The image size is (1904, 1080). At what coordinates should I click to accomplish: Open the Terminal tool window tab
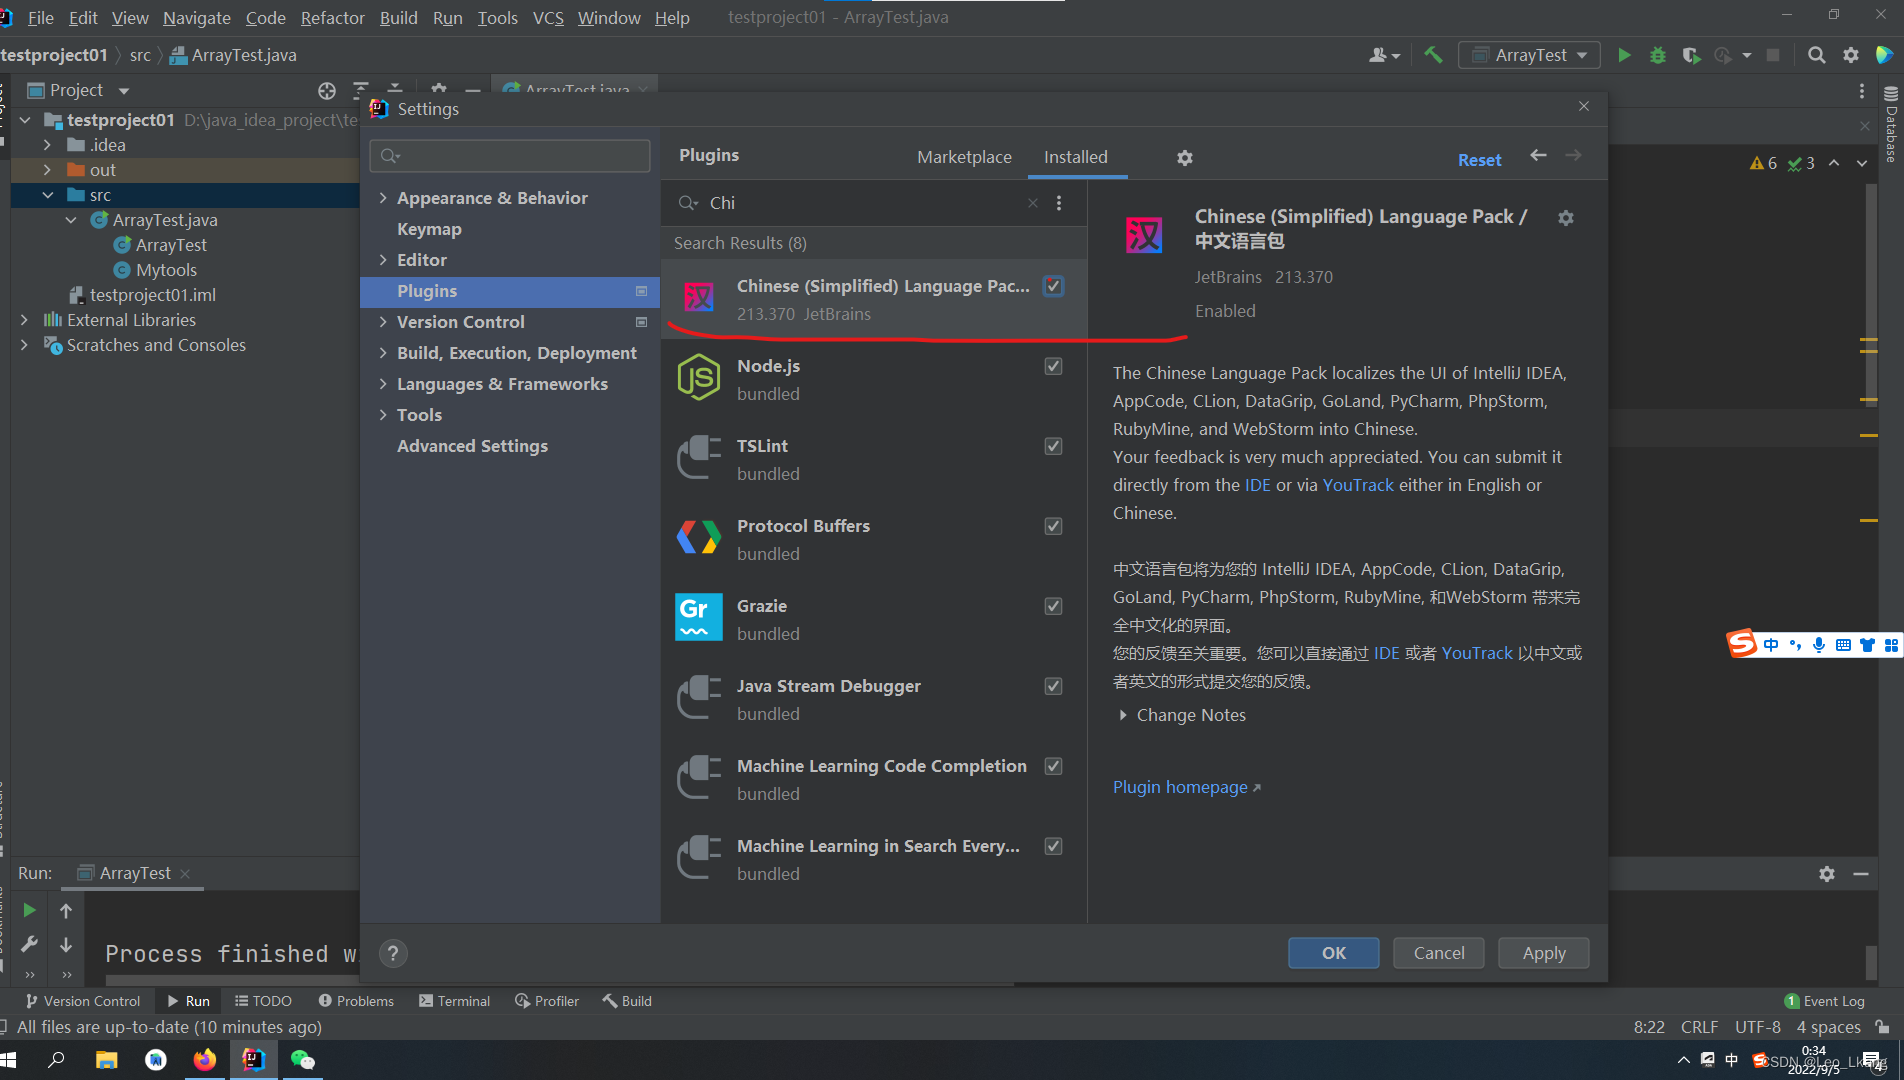[455, 1001]
